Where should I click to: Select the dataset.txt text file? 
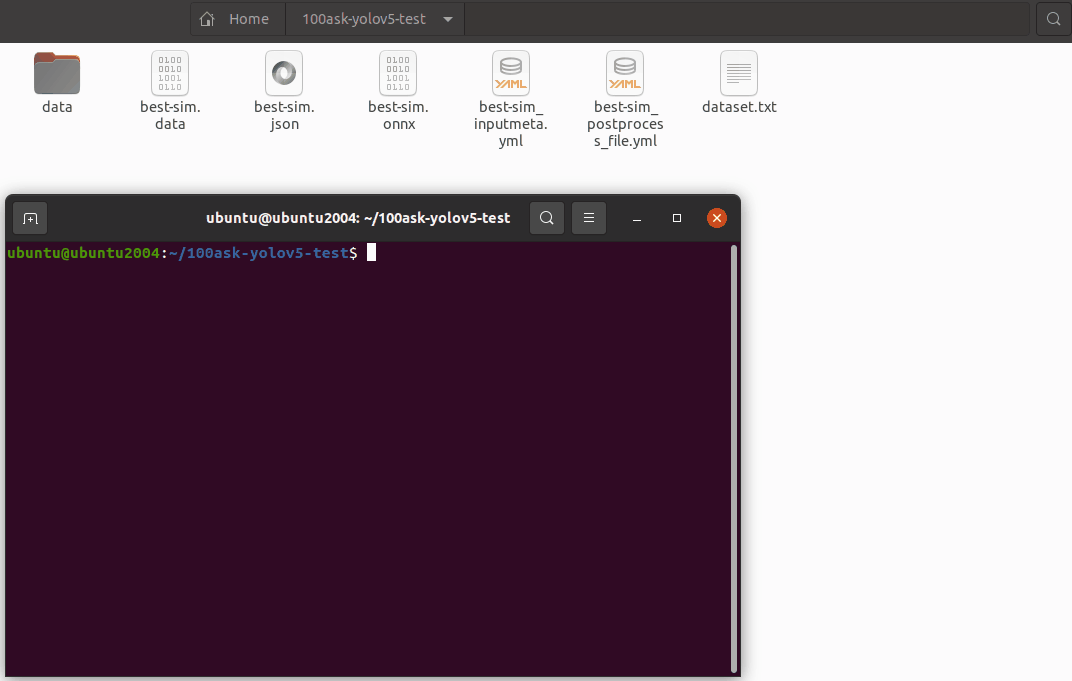pyautogui.click(x=739, y=74)
